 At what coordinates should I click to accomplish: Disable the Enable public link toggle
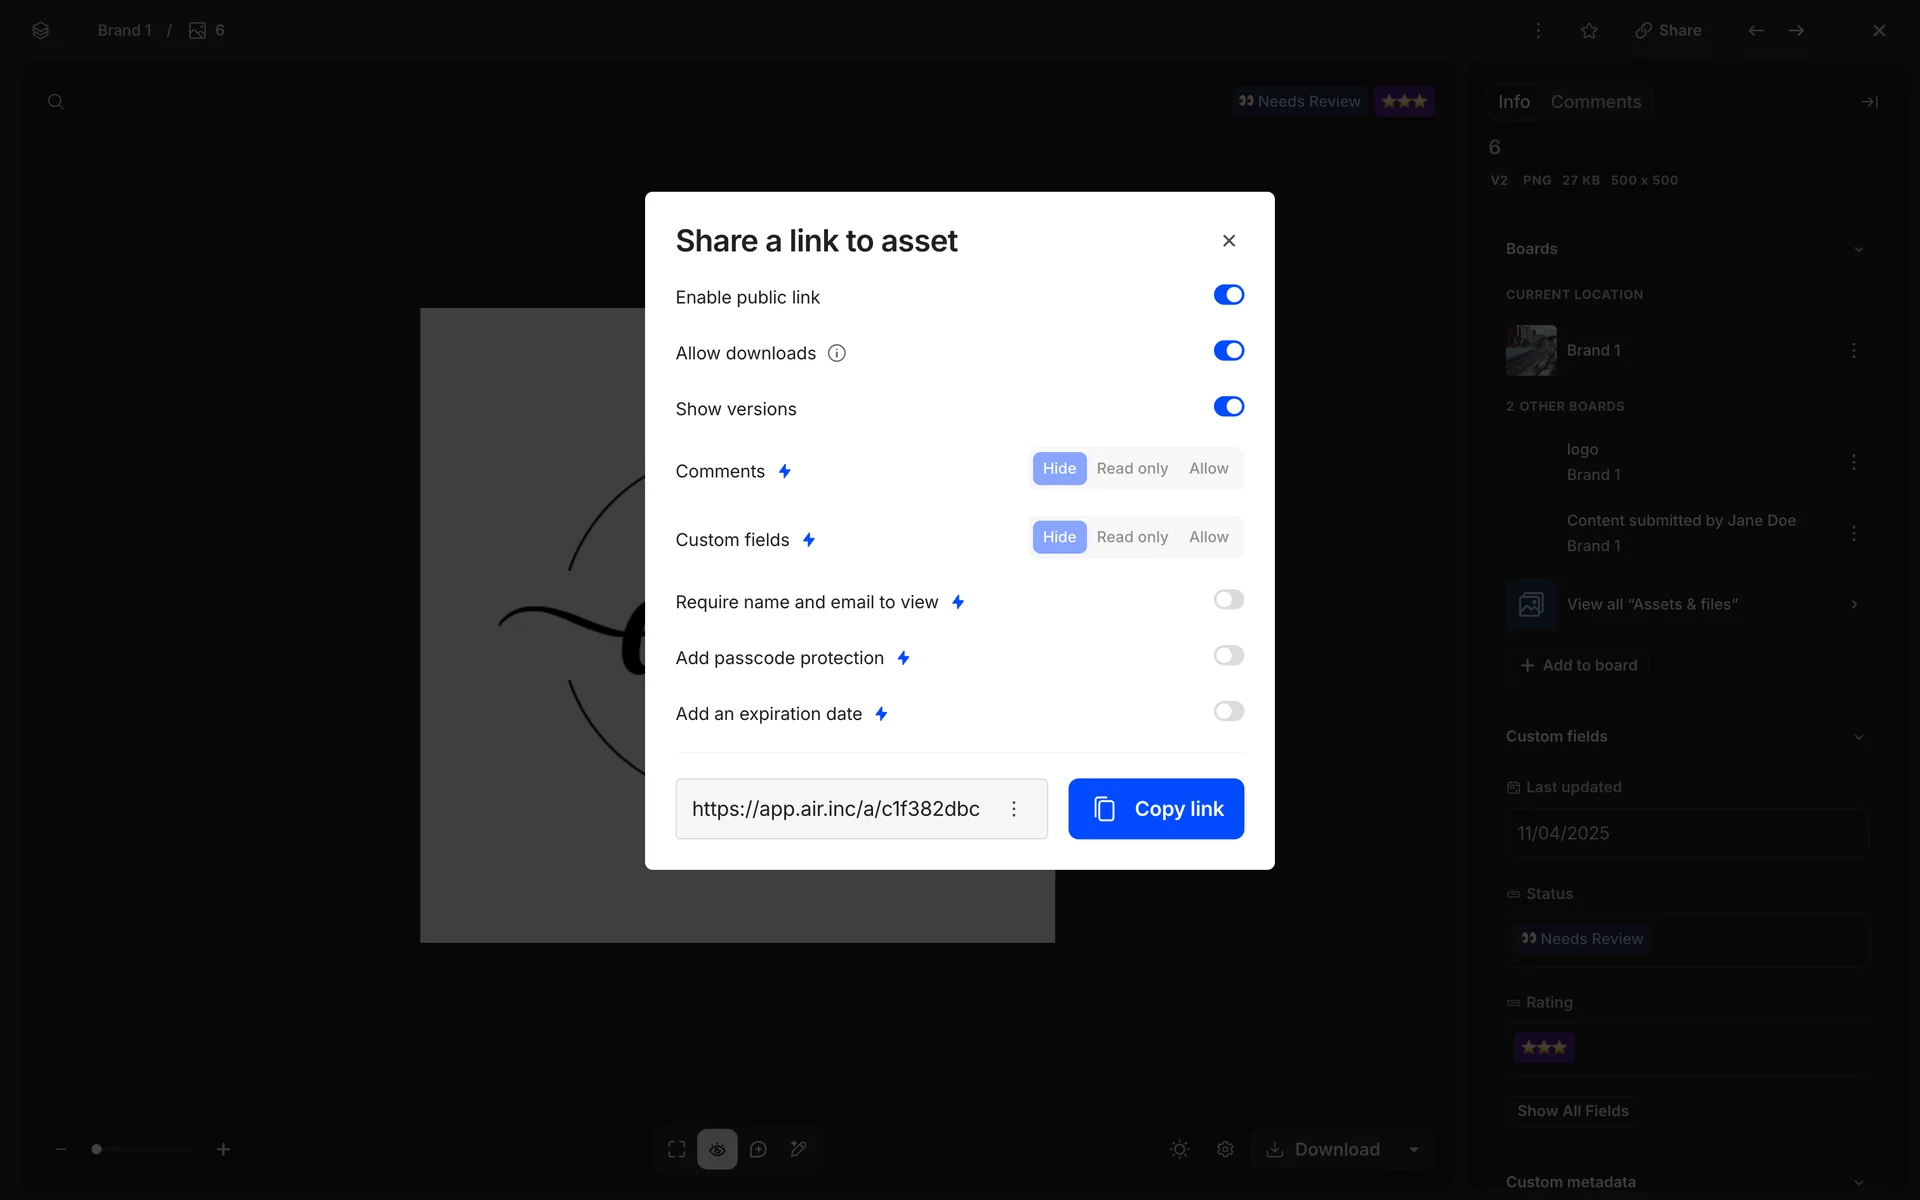1228,295
